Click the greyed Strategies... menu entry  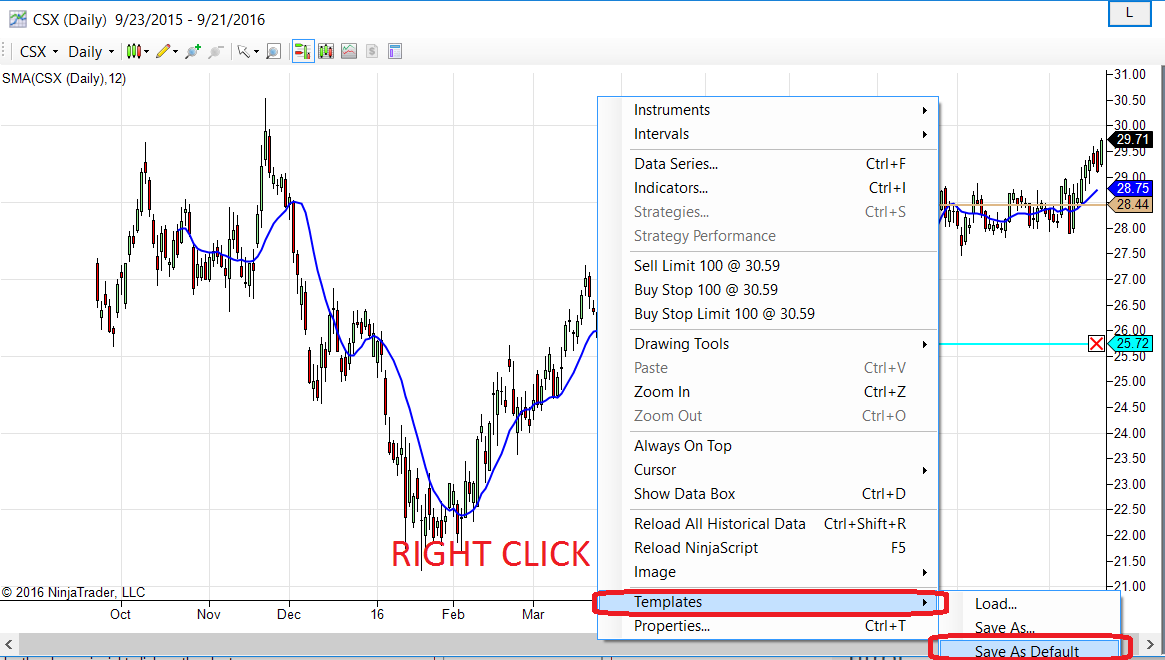(768, 212)
